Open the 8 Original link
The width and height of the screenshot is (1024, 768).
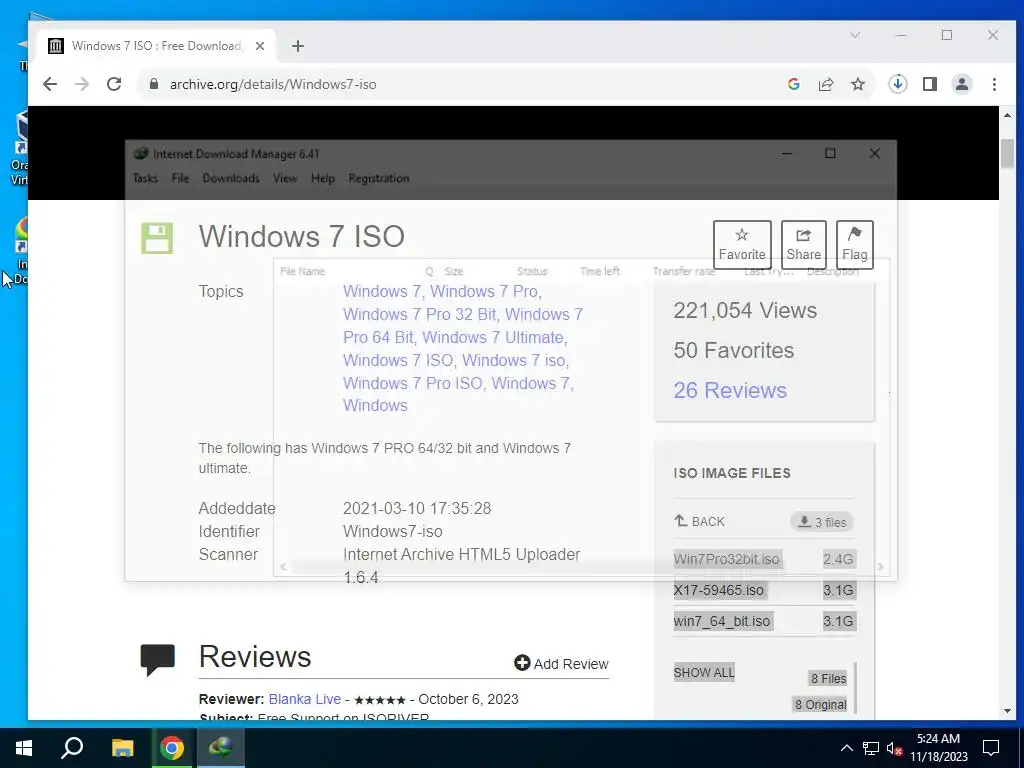(x=820, y=705)
